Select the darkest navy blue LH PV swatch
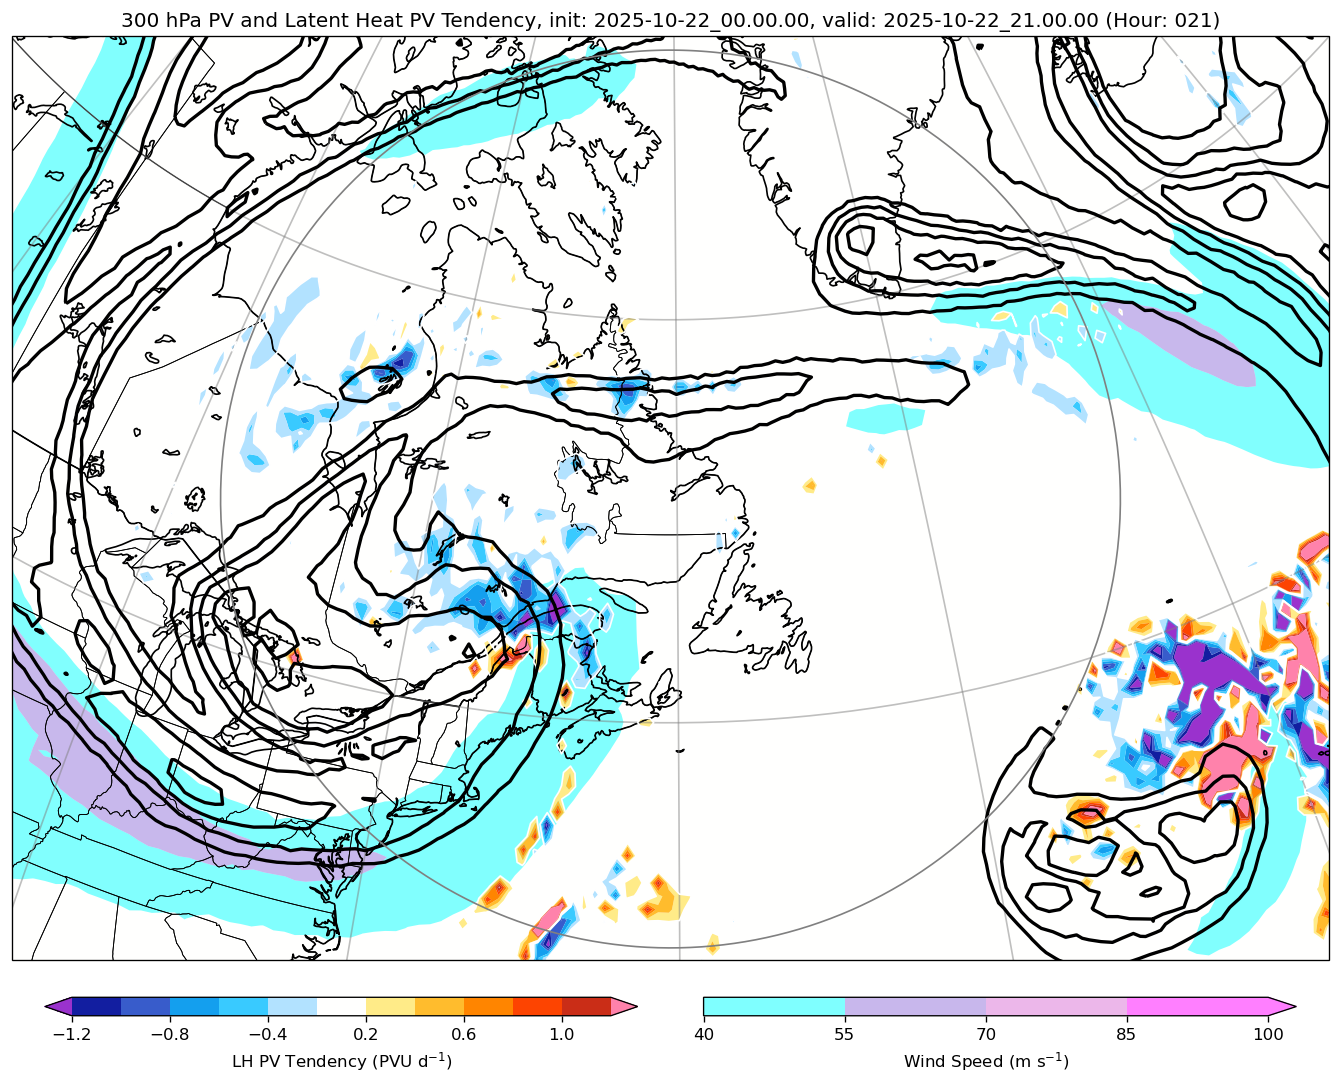1341x1084 pixels. click(x=96, y=1006)
